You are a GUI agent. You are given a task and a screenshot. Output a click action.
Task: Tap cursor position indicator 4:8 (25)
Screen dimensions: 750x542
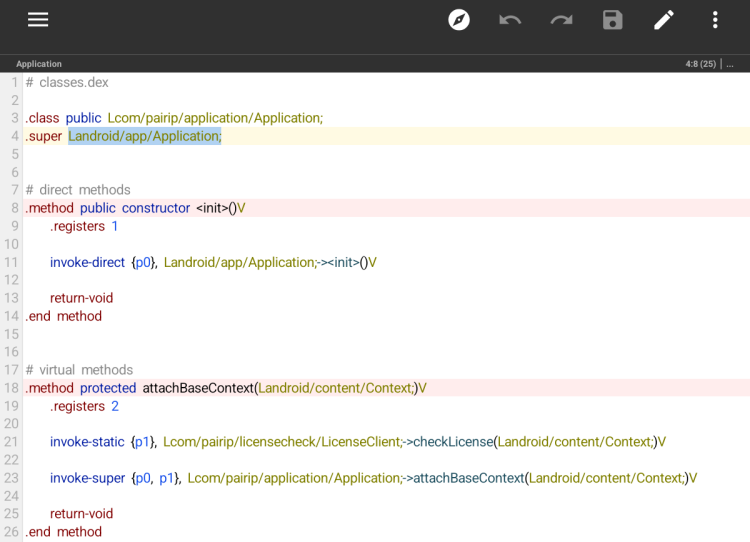pos(700,64)
